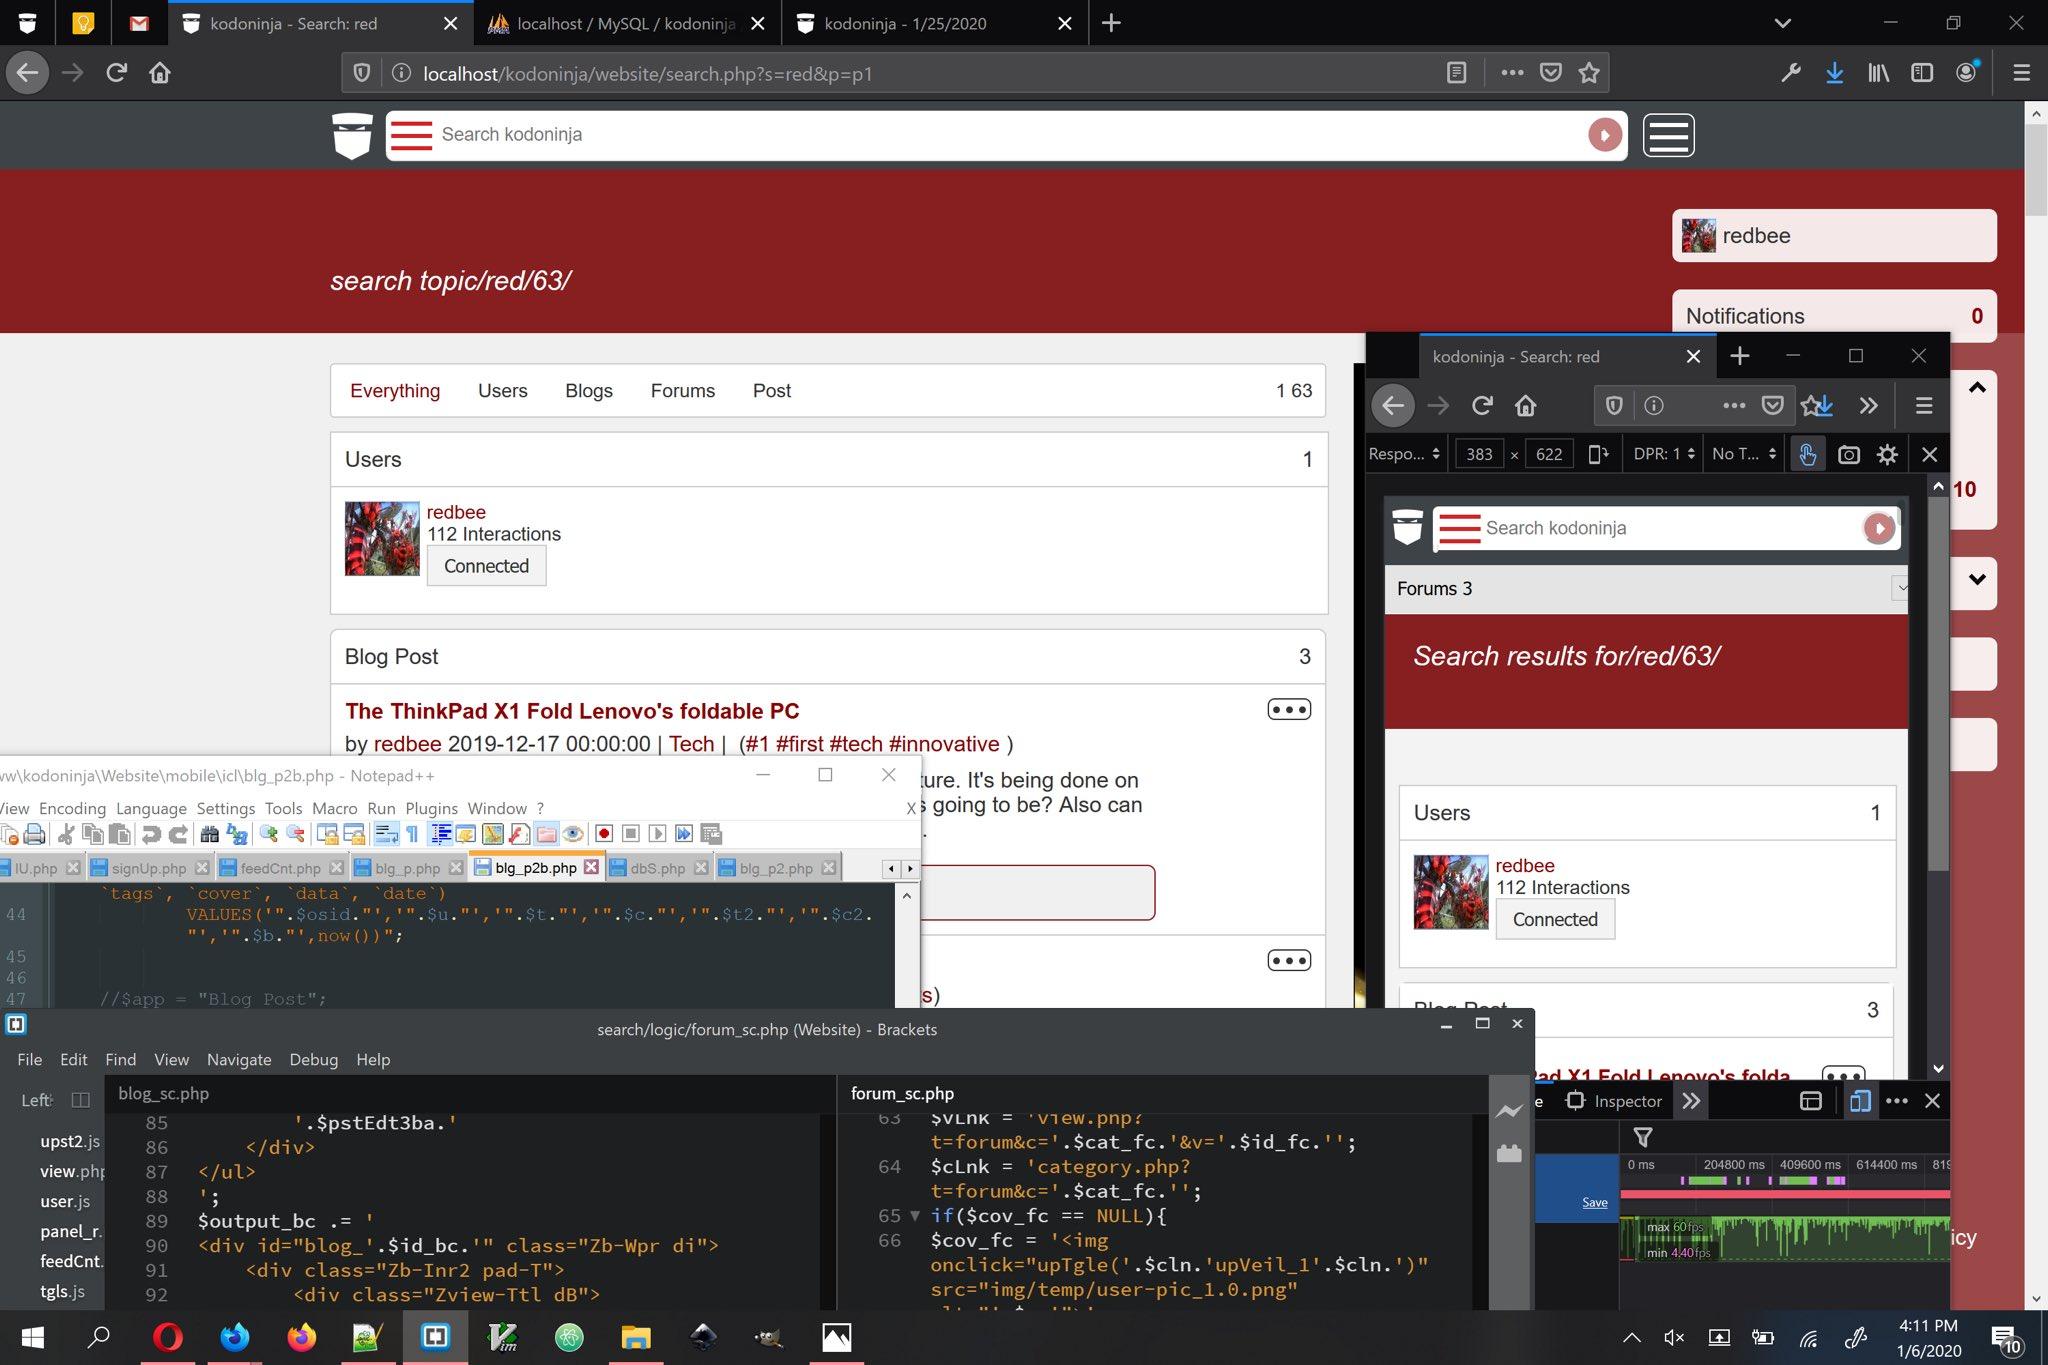The width and height of the screenshot is (2048, 1365).
Task: Toggle the Connected button in main Users result
Action: click(486, 566)
